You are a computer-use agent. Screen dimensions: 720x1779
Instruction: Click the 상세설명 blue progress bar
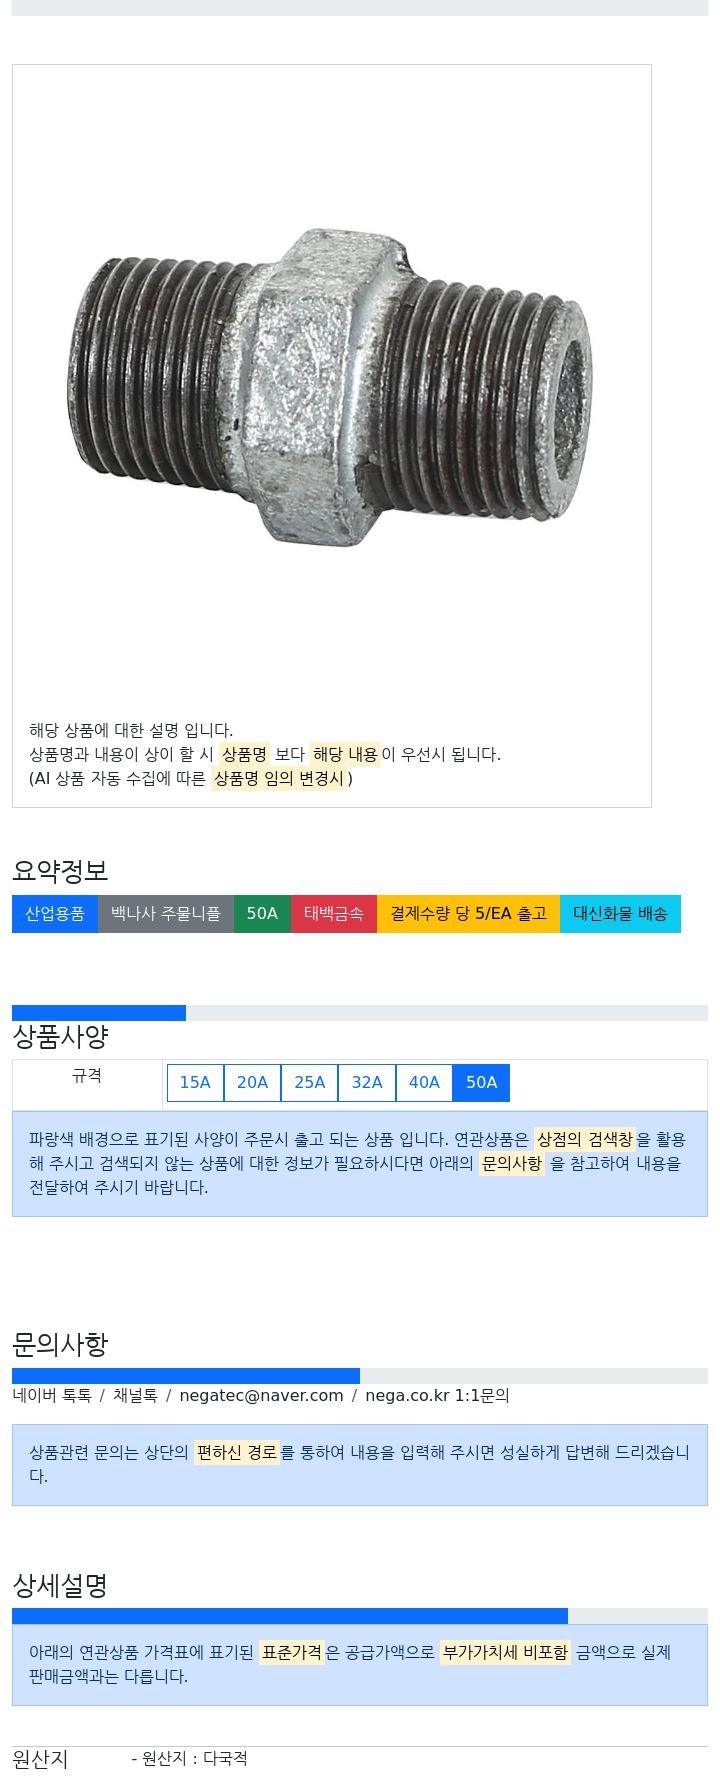[290, 1616]
